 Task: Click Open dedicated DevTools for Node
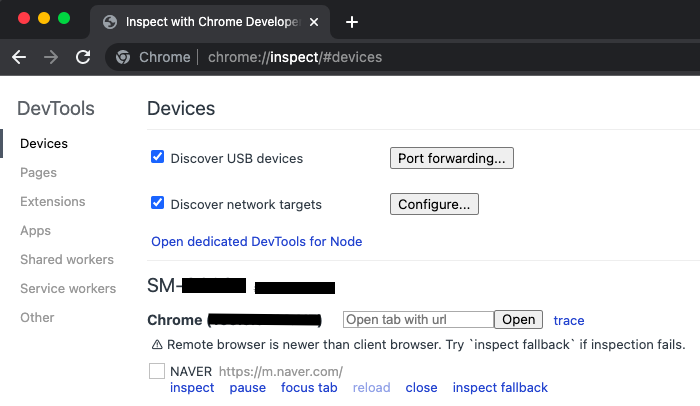point(257,242)
